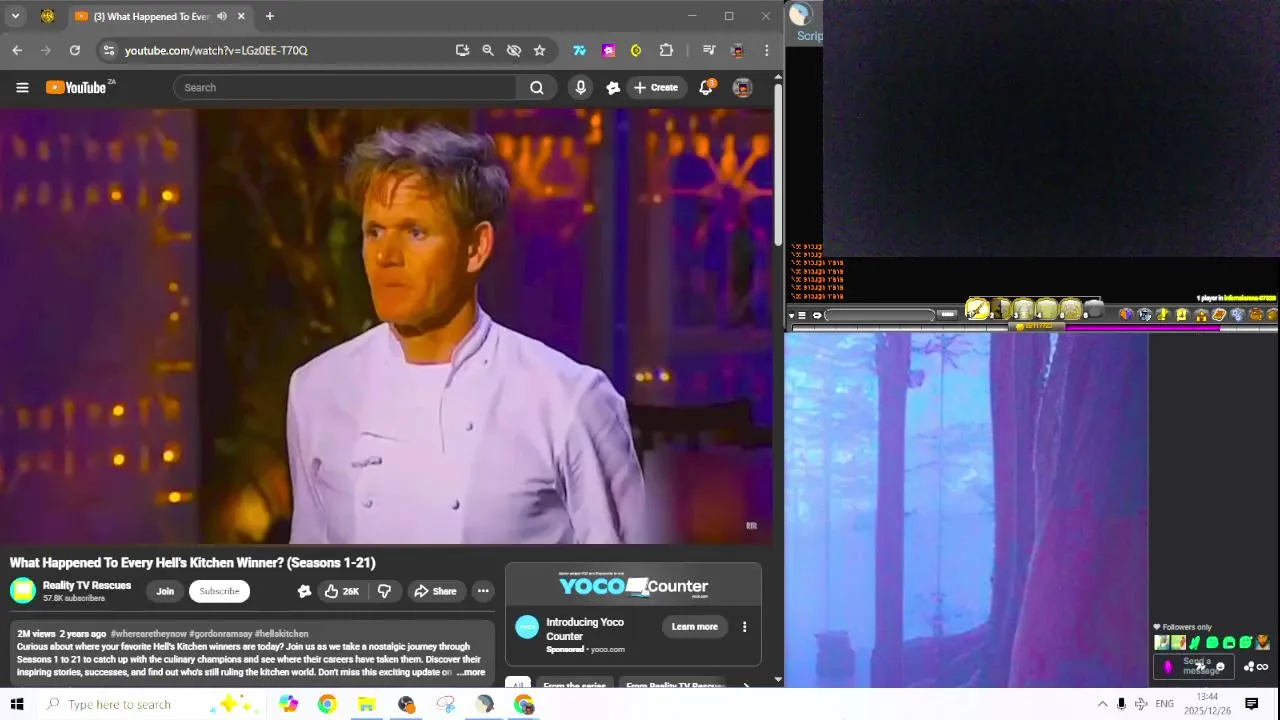The image size is (1280, 720).
Task: Click the Hell's Kitchen video player
Action: tap(386, 326)
